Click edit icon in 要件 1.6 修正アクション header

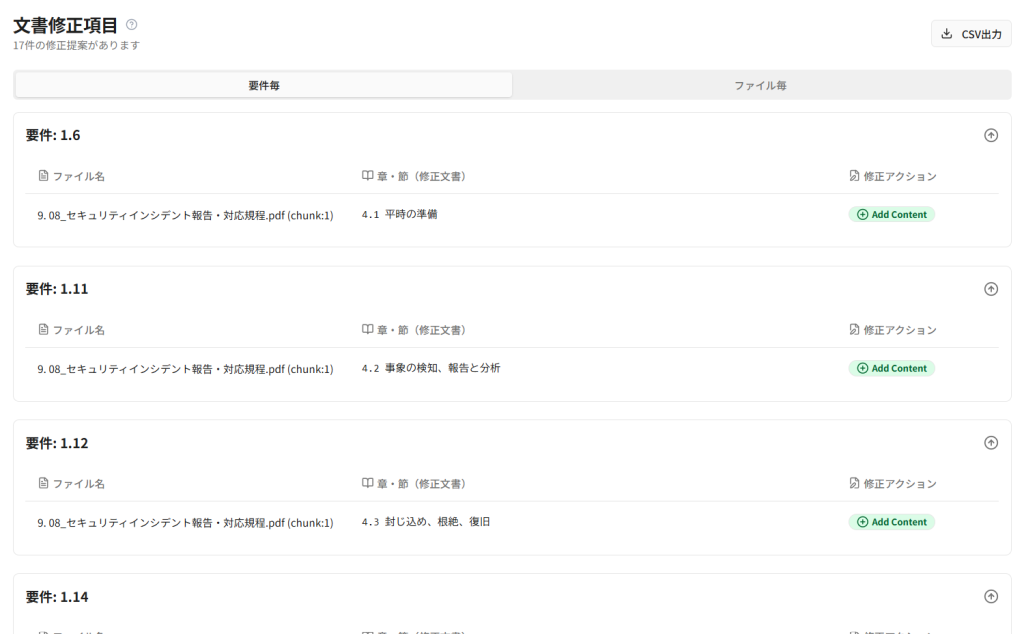(853, 176)
